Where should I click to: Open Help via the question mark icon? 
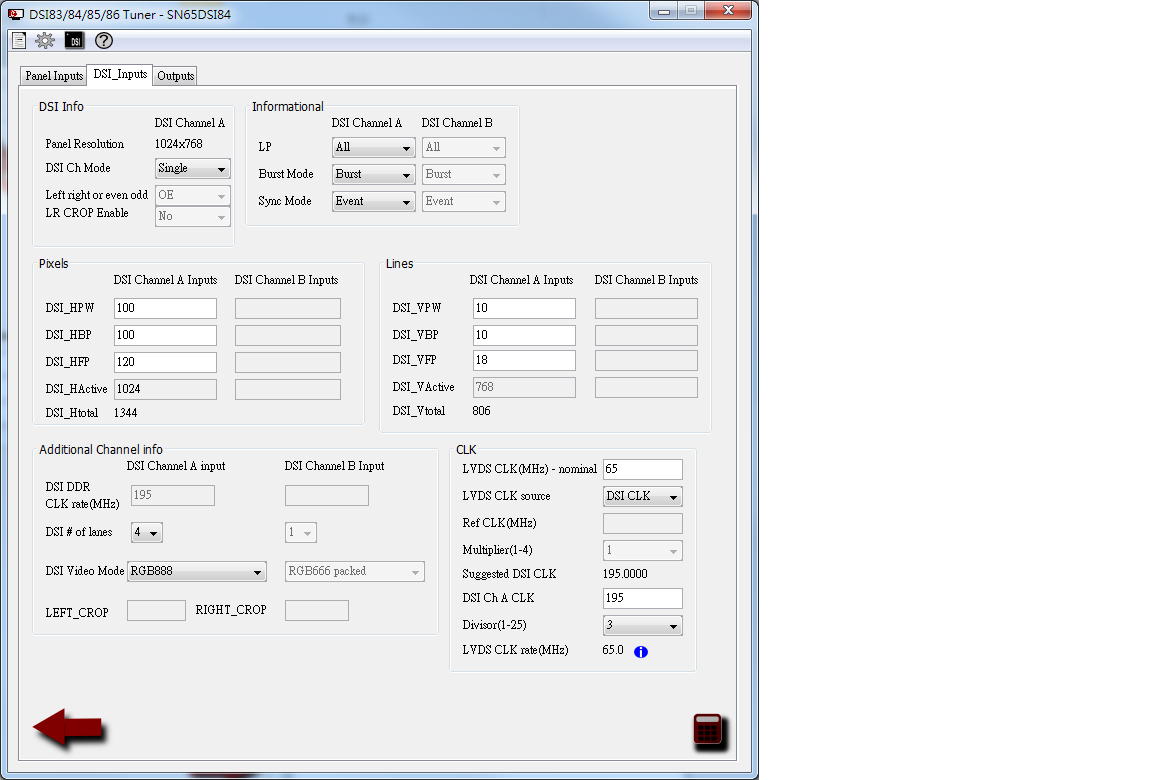(x=102, y=40)
